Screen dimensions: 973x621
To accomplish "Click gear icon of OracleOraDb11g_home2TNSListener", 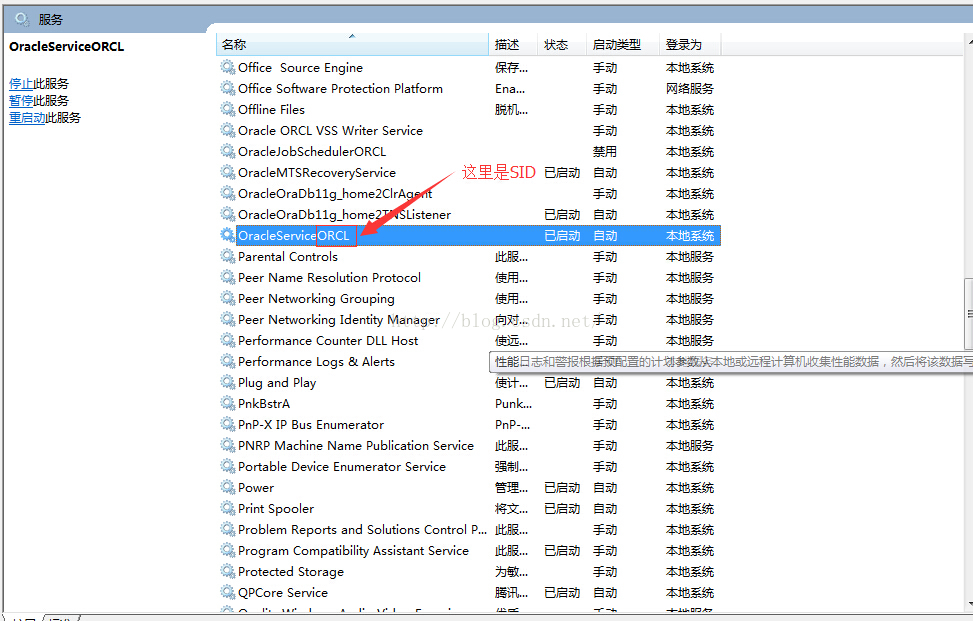I will pos(228,214).
